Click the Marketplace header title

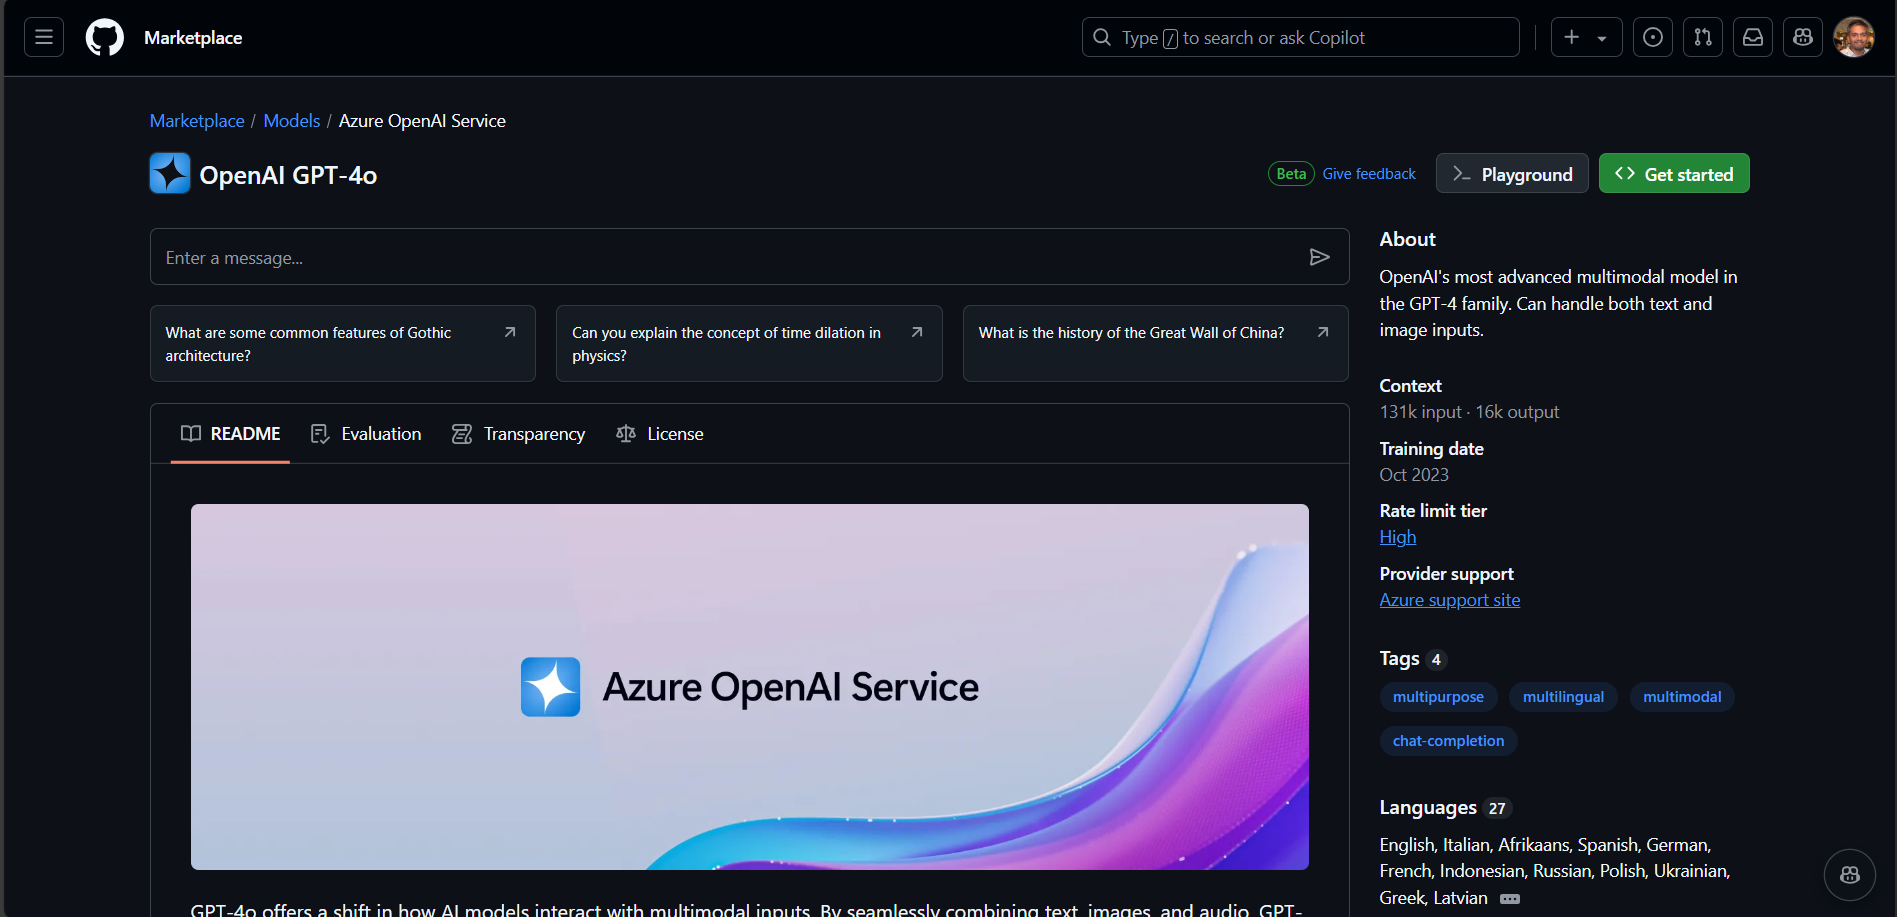tap(193, 37)
